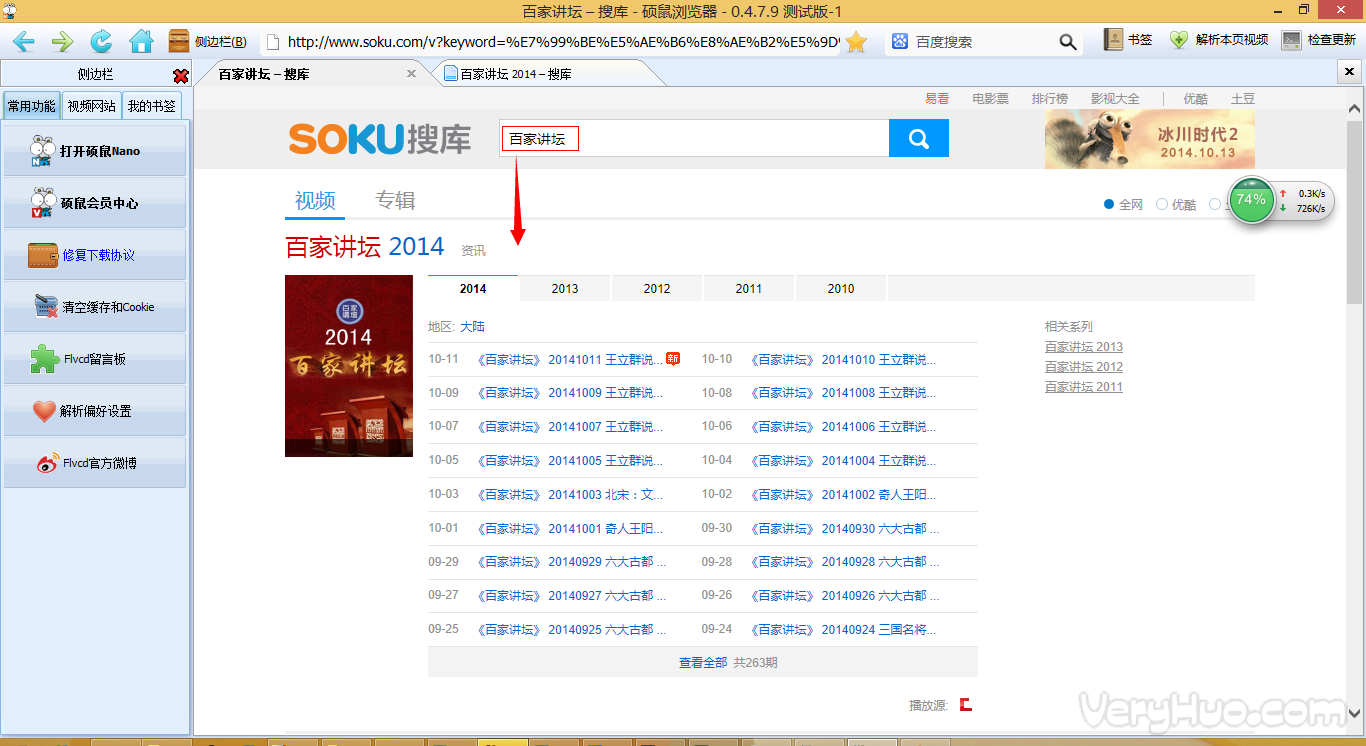Click 检查更新 check update button

click(x=1318, y=40)
